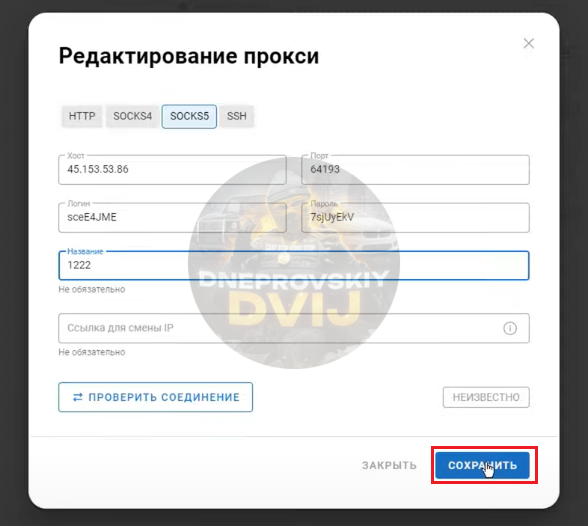588x526 pixels.
Task: Click the info icon in IP change field
Action: [x=510, y=328]
